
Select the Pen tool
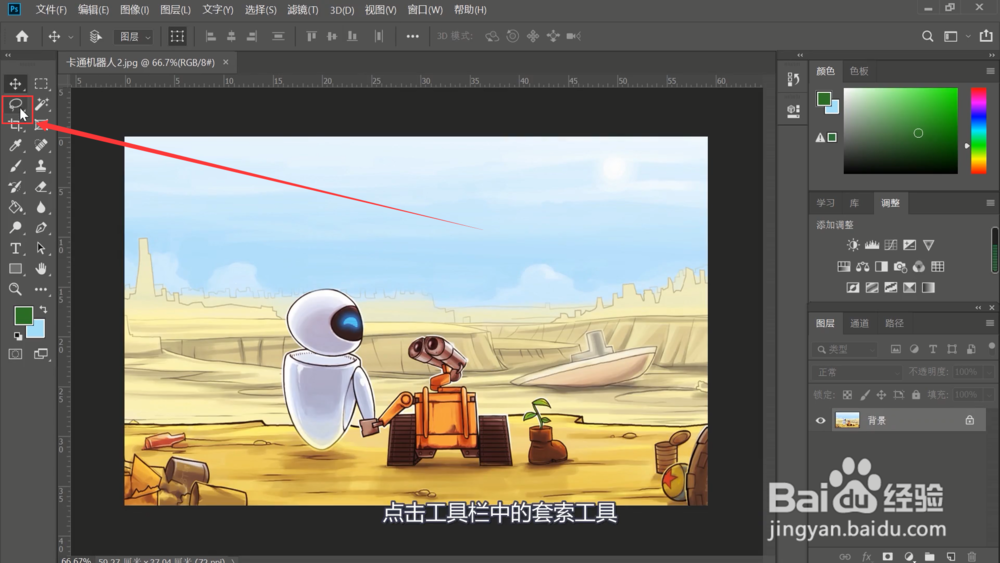click(41, 228)
